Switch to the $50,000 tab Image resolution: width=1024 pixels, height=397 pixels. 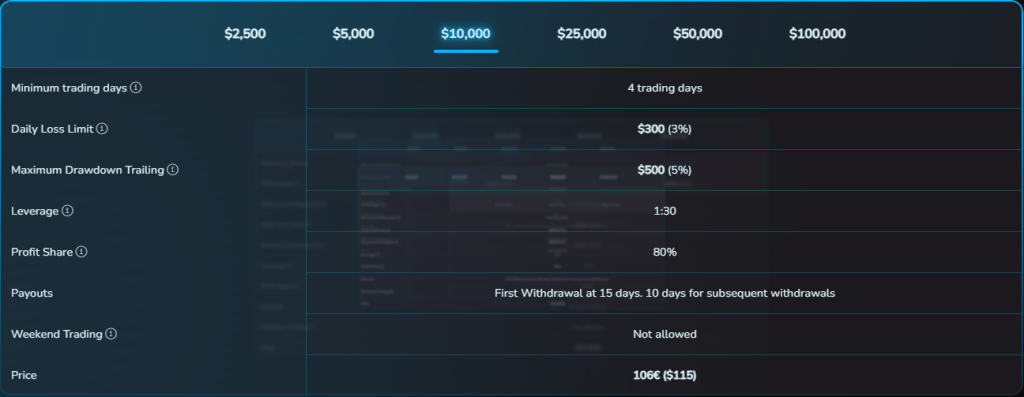coord(697,34)
